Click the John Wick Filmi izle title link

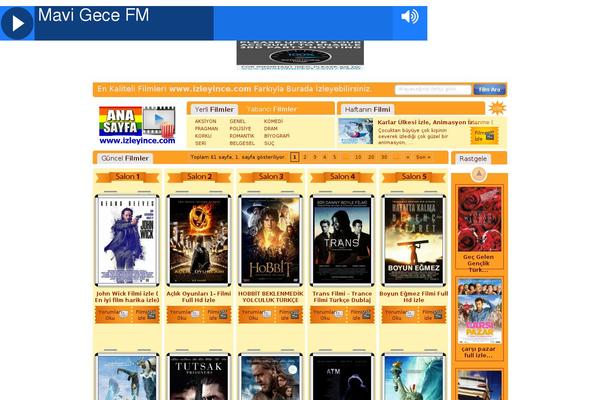127,297
